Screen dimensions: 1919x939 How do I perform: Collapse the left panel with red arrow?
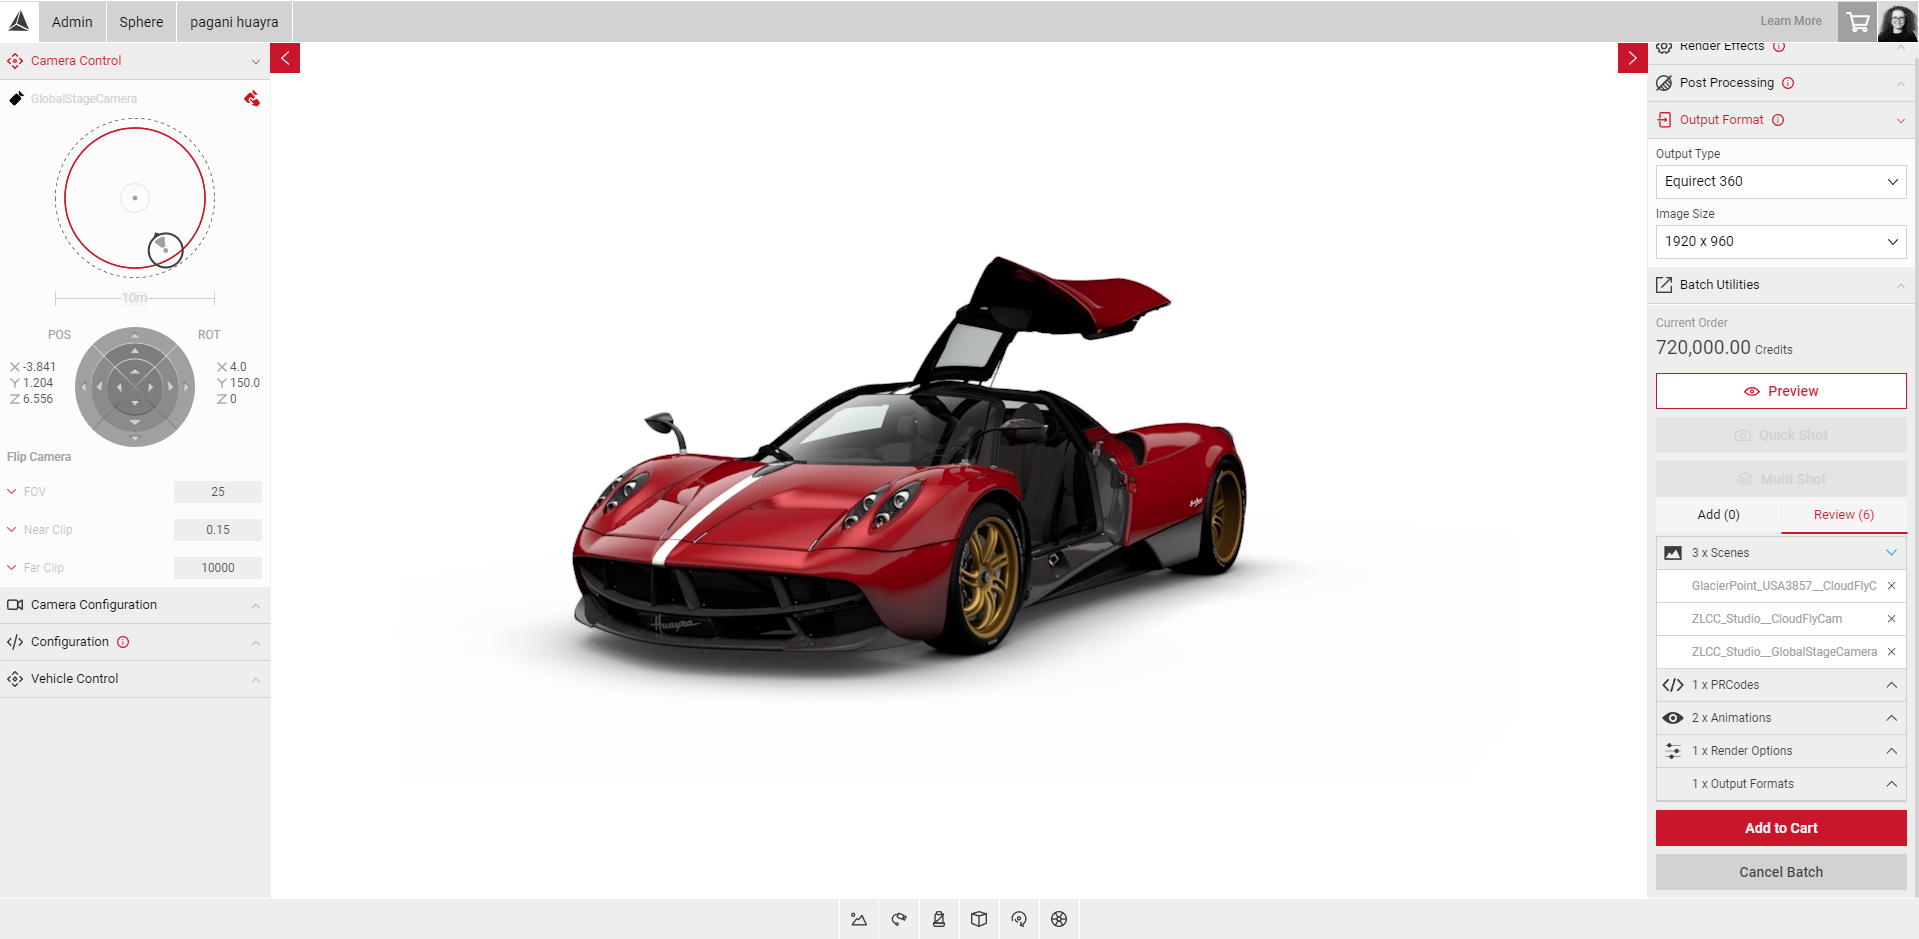[x=285, y=58]
